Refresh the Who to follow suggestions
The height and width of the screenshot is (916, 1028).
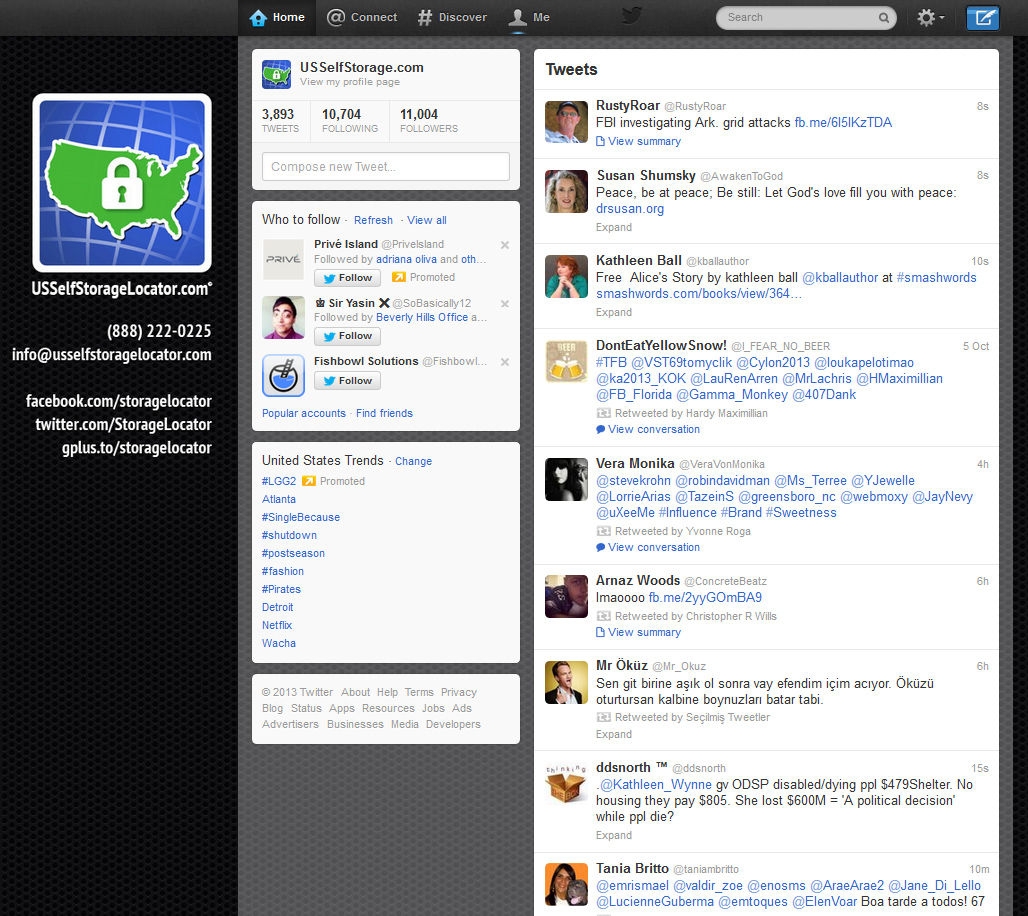[x=373, y=220]
